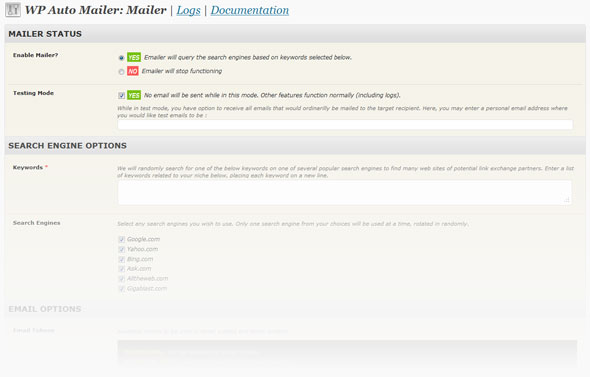This screenshot has height=377, width=590.
Task: Click into the Keywords text area
Action: tap(345, 193)
